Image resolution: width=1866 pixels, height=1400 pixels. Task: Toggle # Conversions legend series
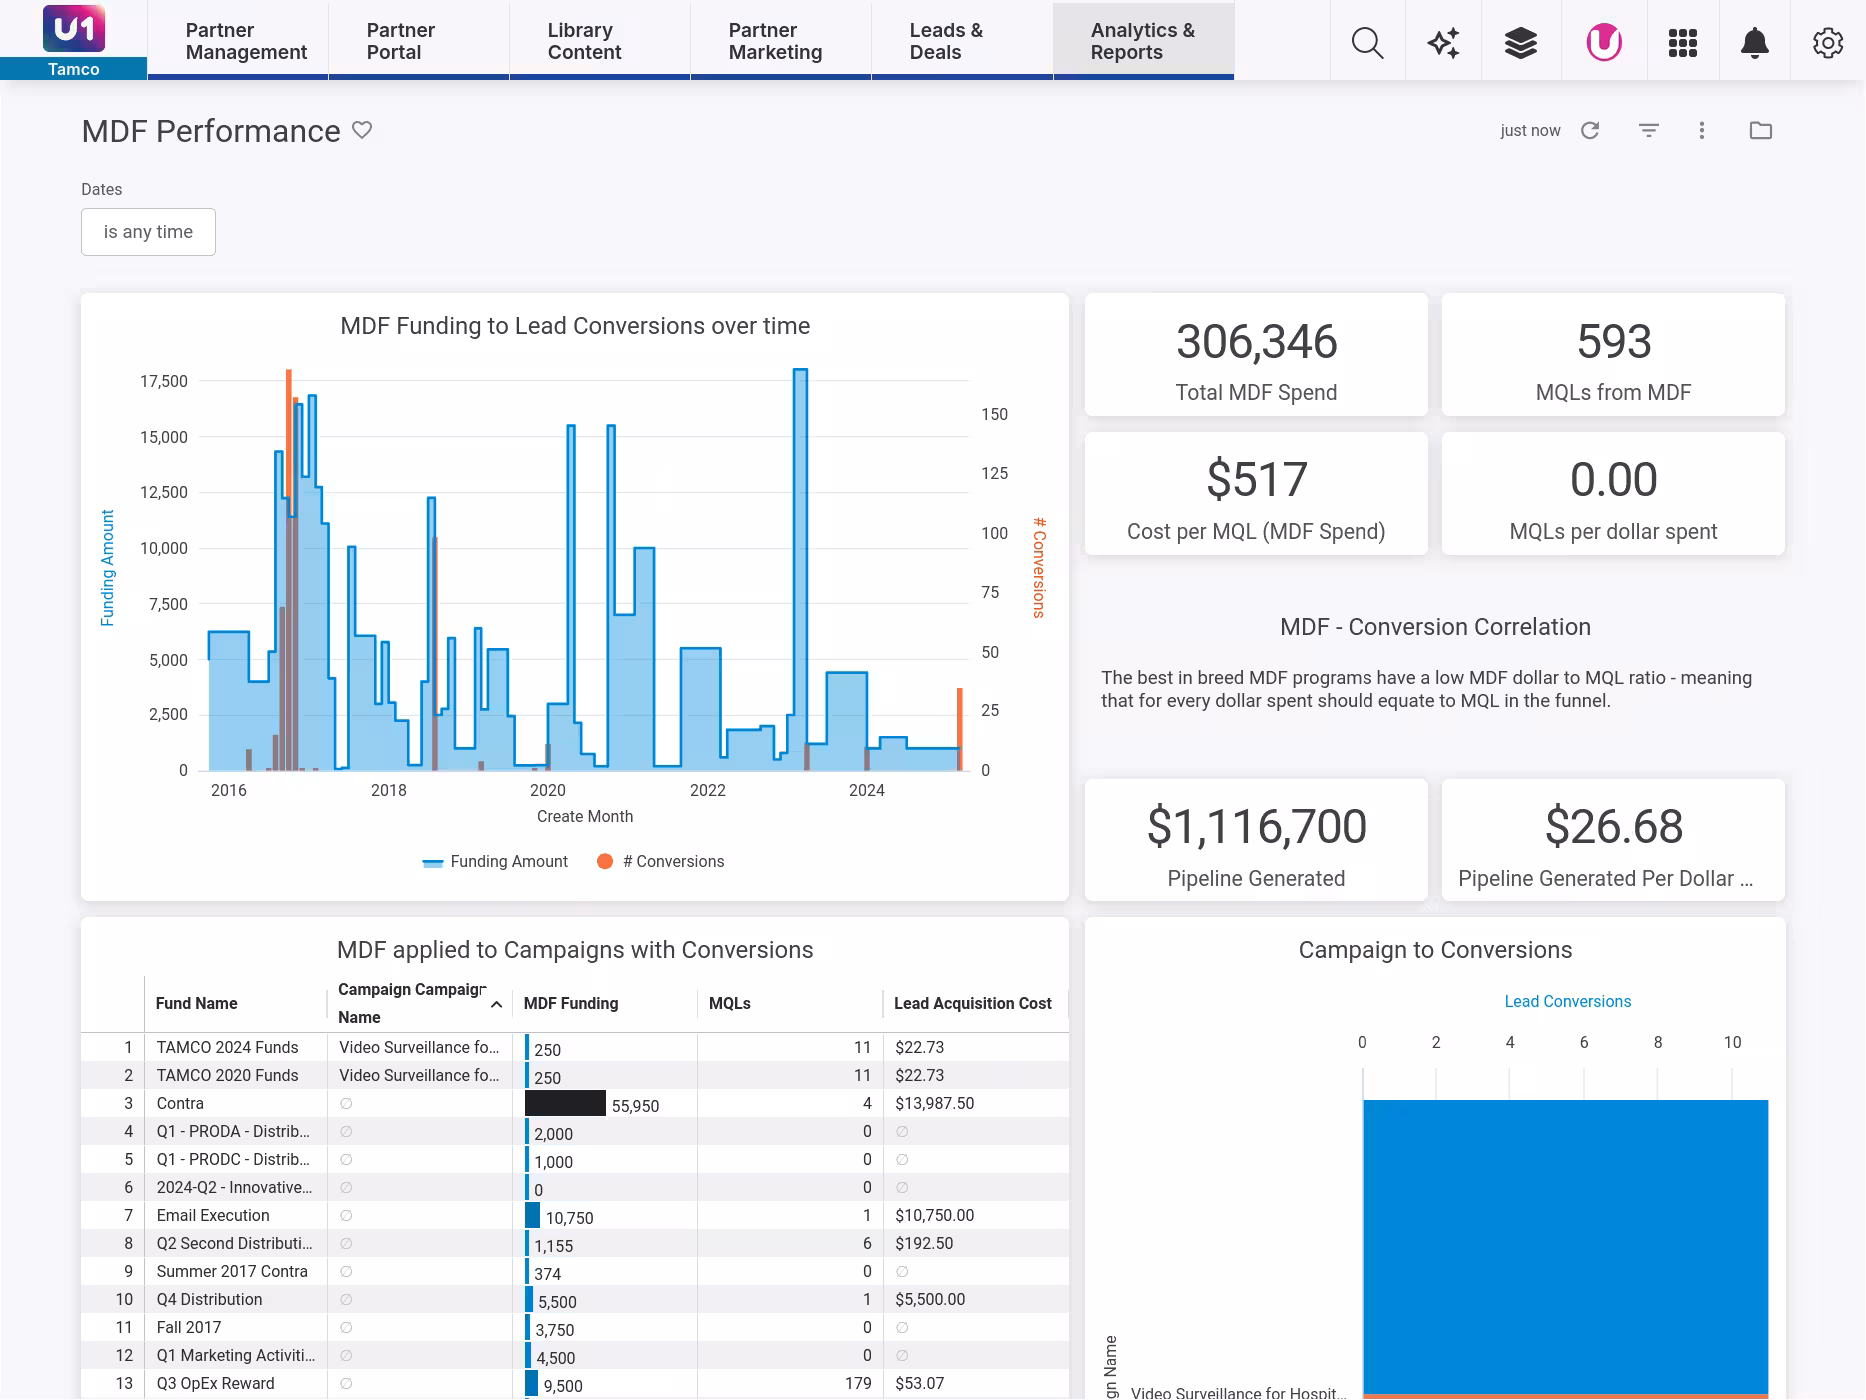click(660, 862)
